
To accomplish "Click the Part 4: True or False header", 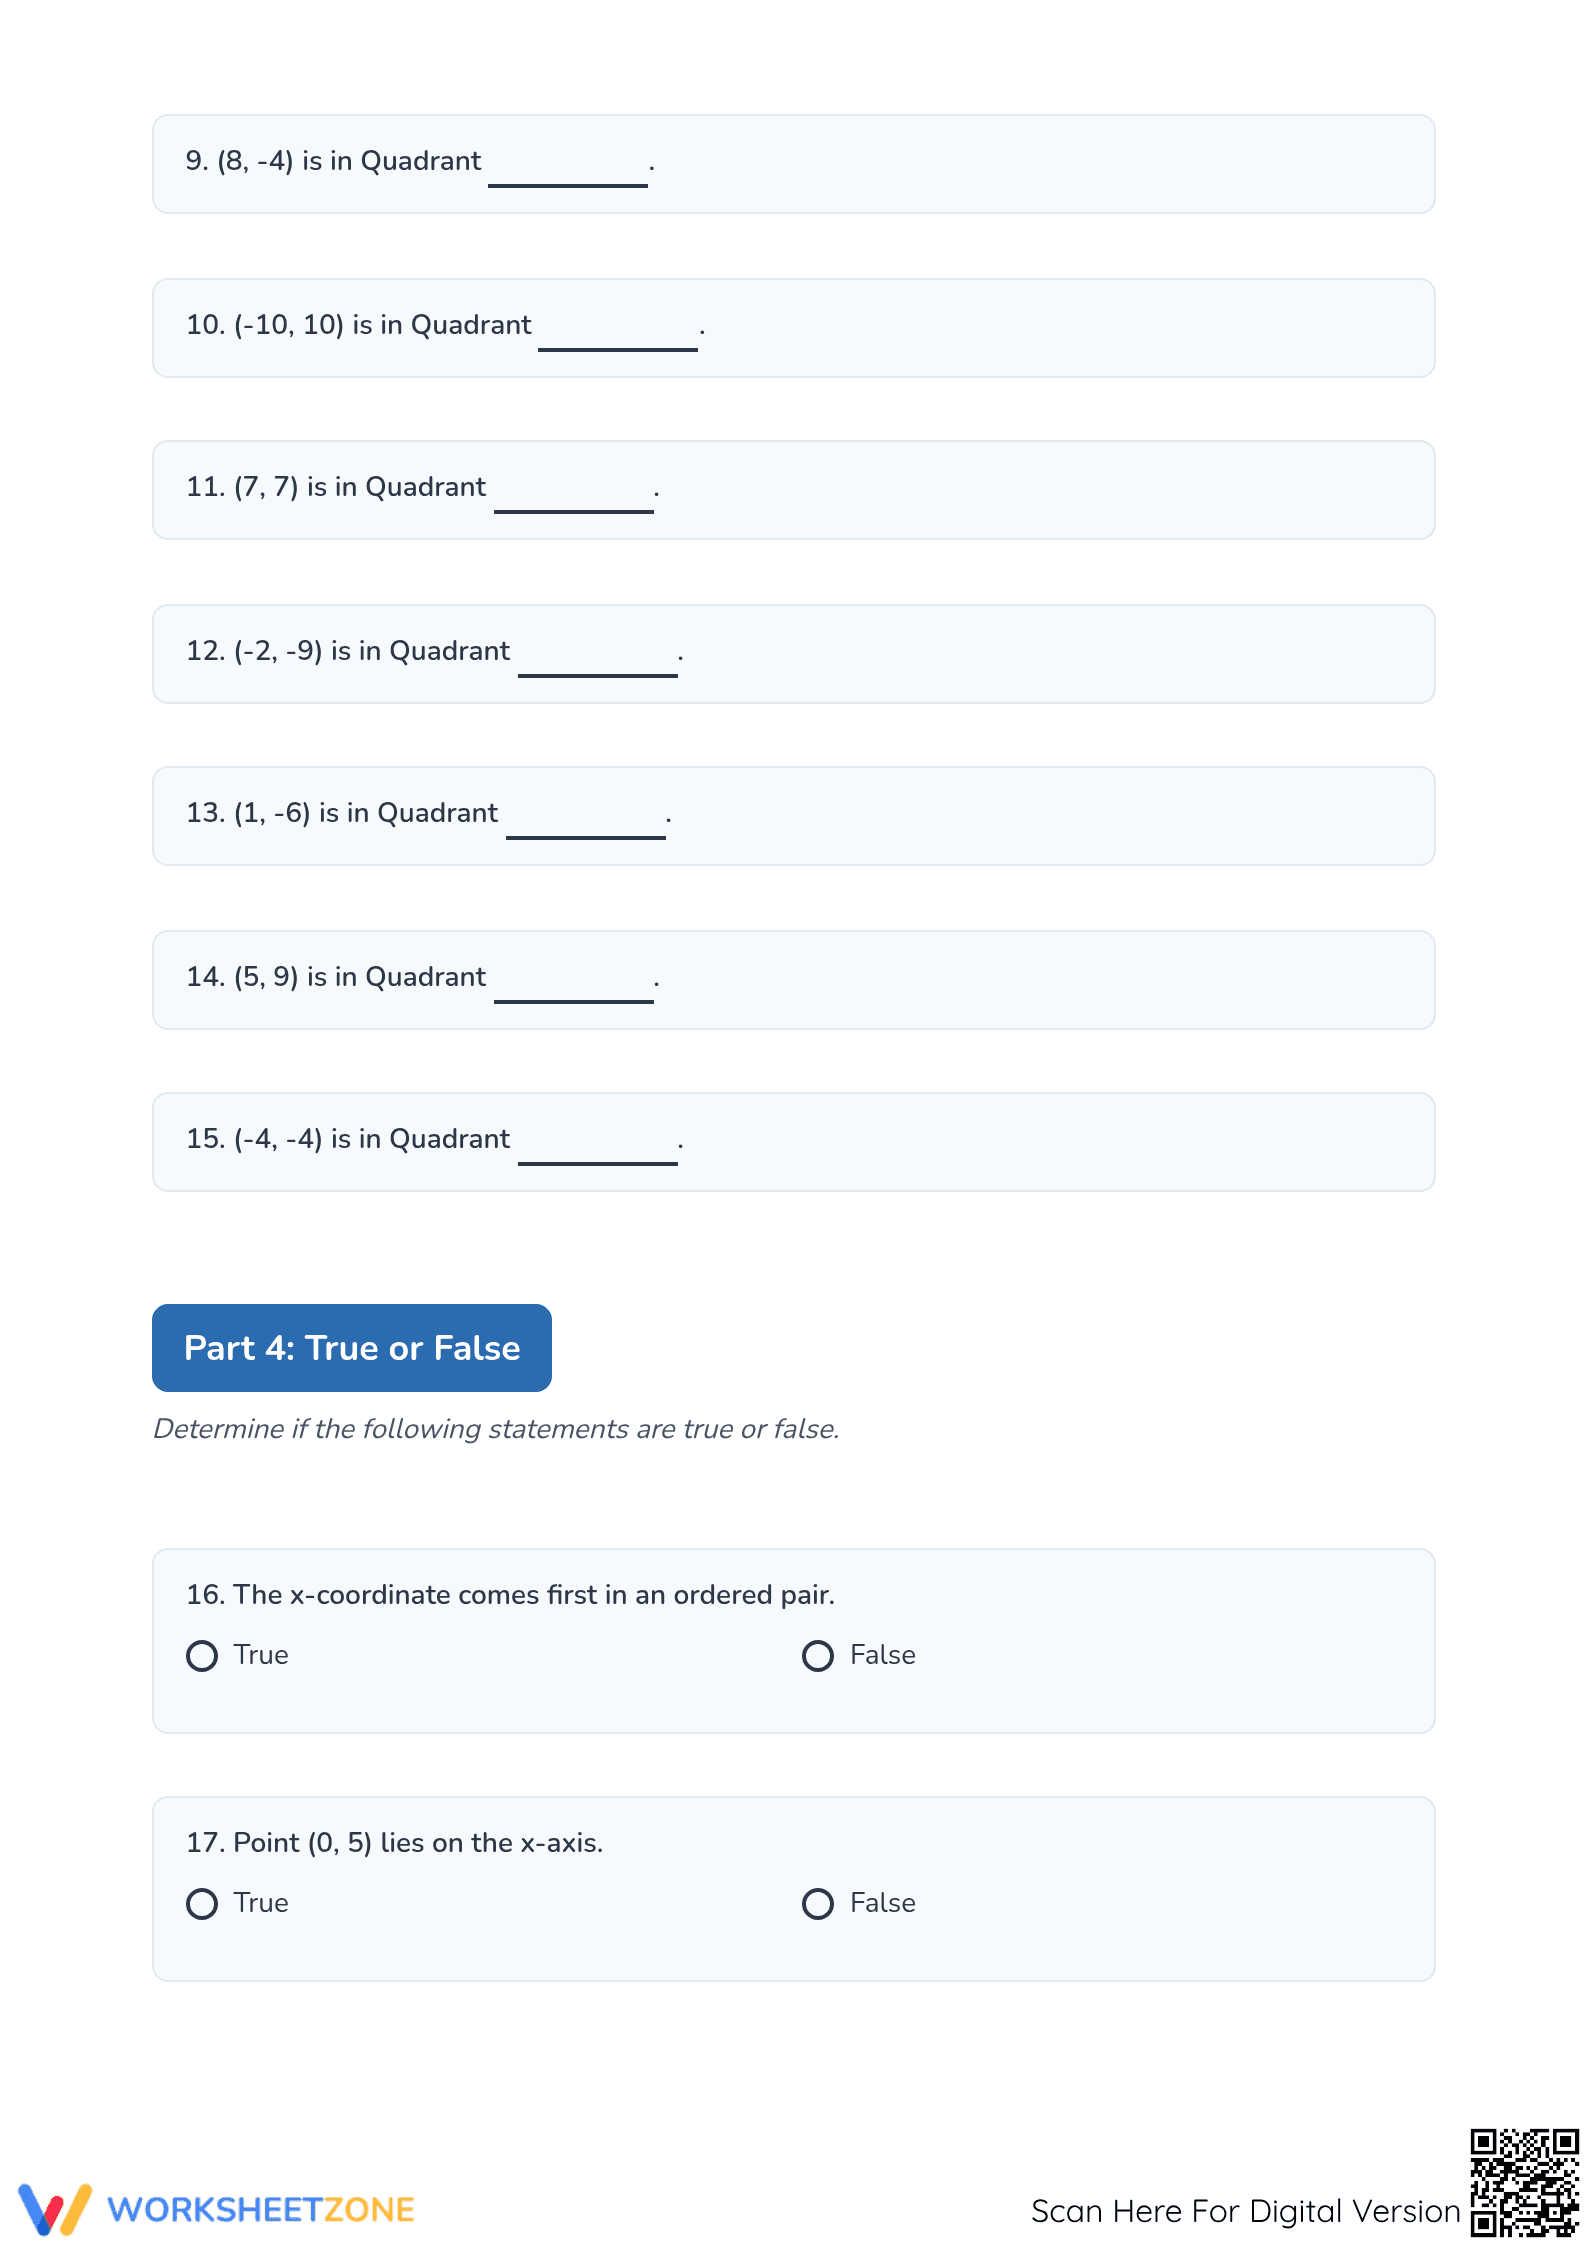I will [x=352, y=1348].
